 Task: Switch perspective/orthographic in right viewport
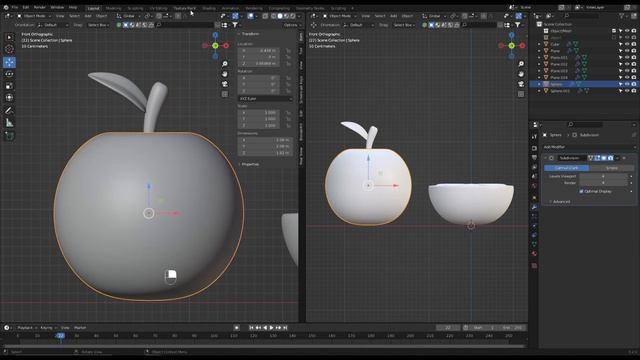click(521, 94)
